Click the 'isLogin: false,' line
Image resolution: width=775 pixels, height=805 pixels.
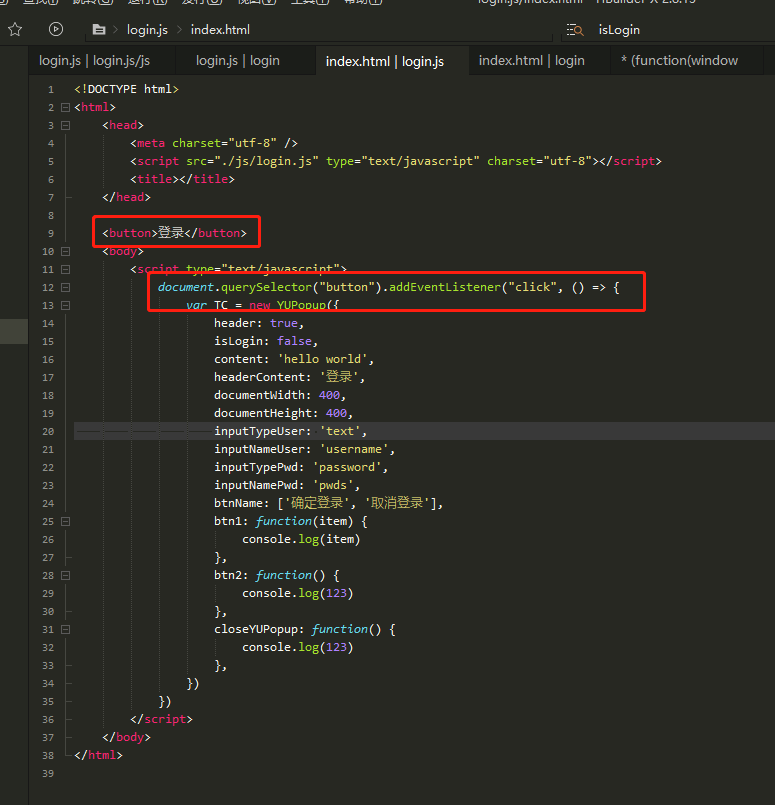click(x=266, y=341)
